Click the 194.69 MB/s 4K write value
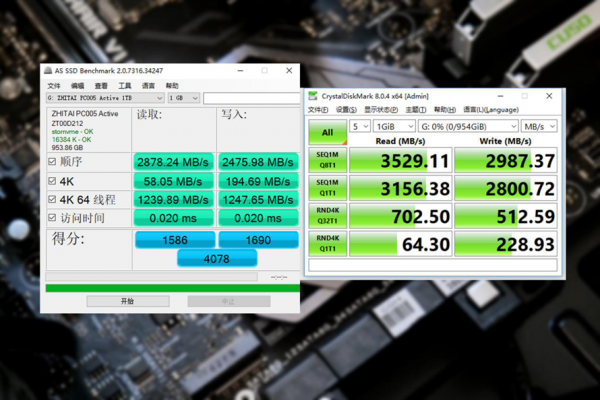The width and height of the screenshot is (600, 400). (x=258, y=181)
